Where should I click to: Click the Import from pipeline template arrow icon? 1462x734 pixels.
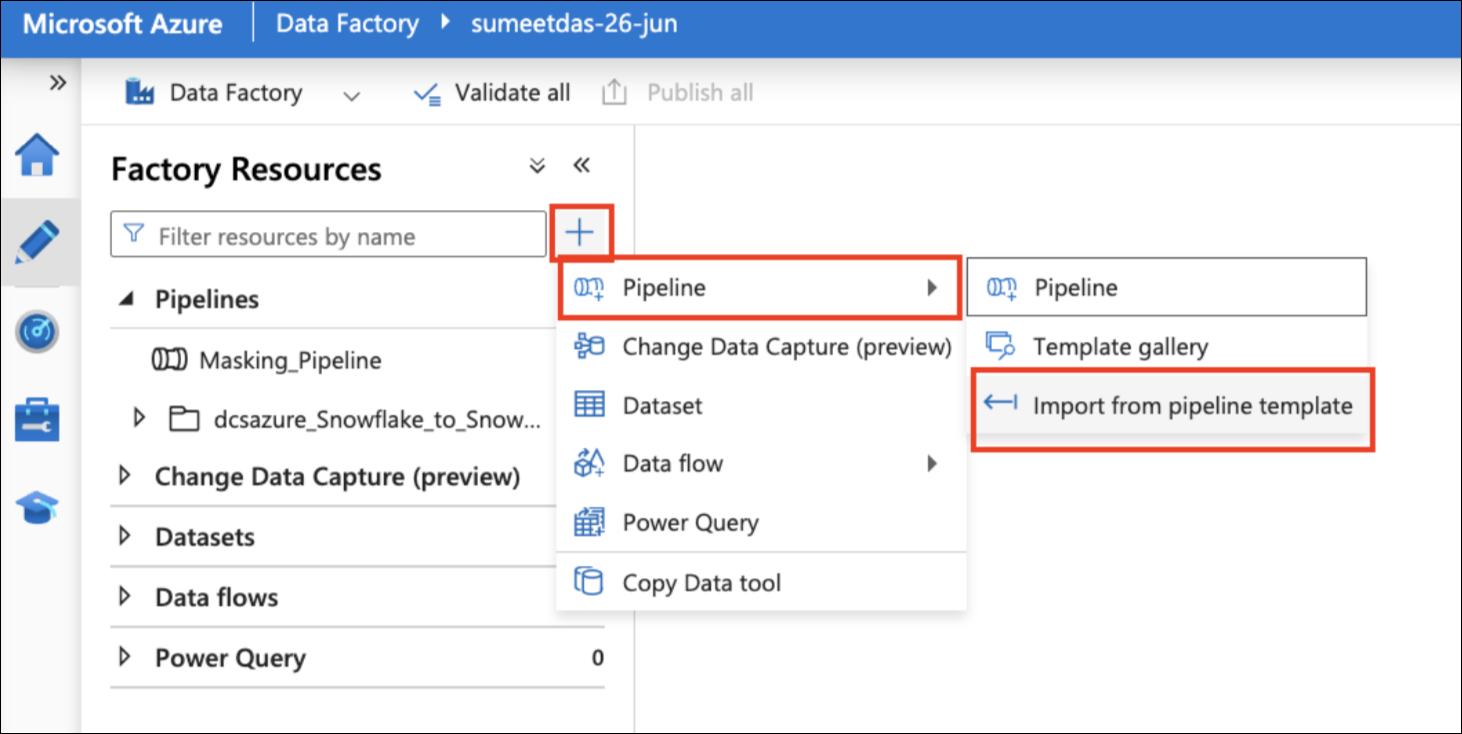[x=1001, y=403]
